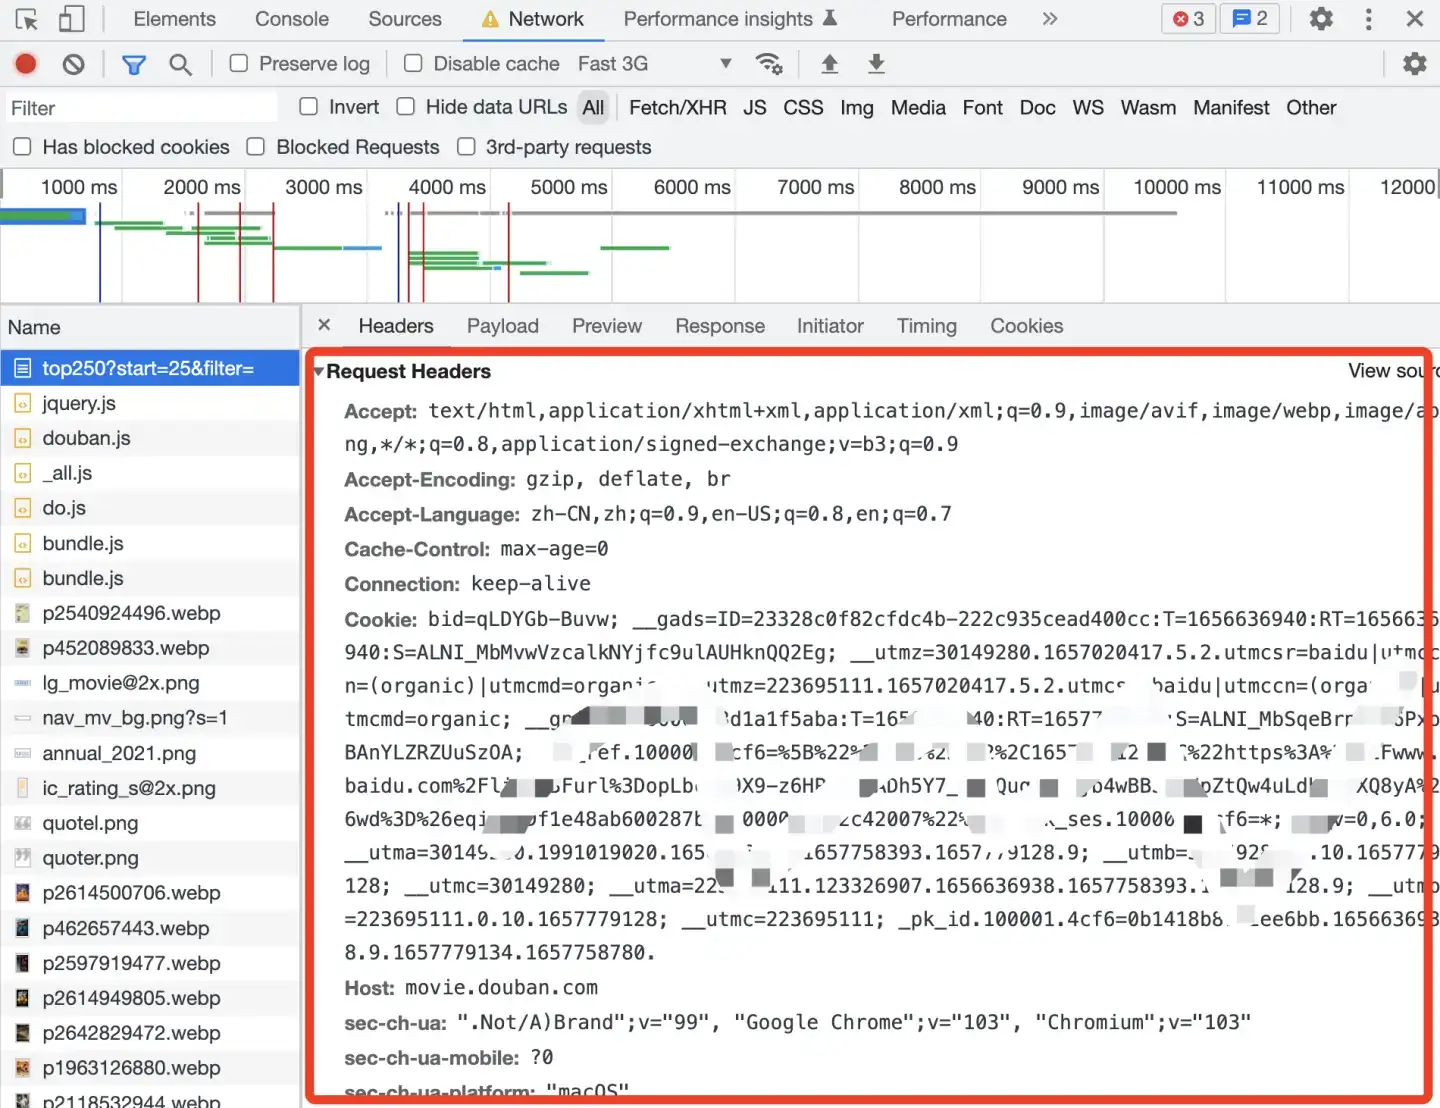Image resolution: width=1440 pixels, height=1108 pixels.
Task: Show more DevTools tabs chevron
Action: [1049, 19]
